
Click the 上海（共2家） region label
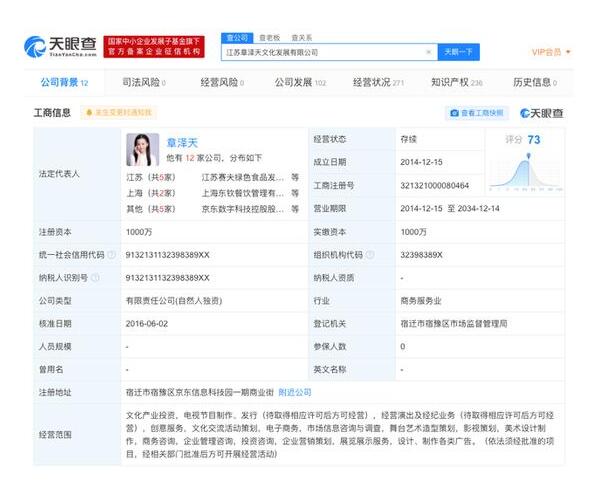pos(151,193)
